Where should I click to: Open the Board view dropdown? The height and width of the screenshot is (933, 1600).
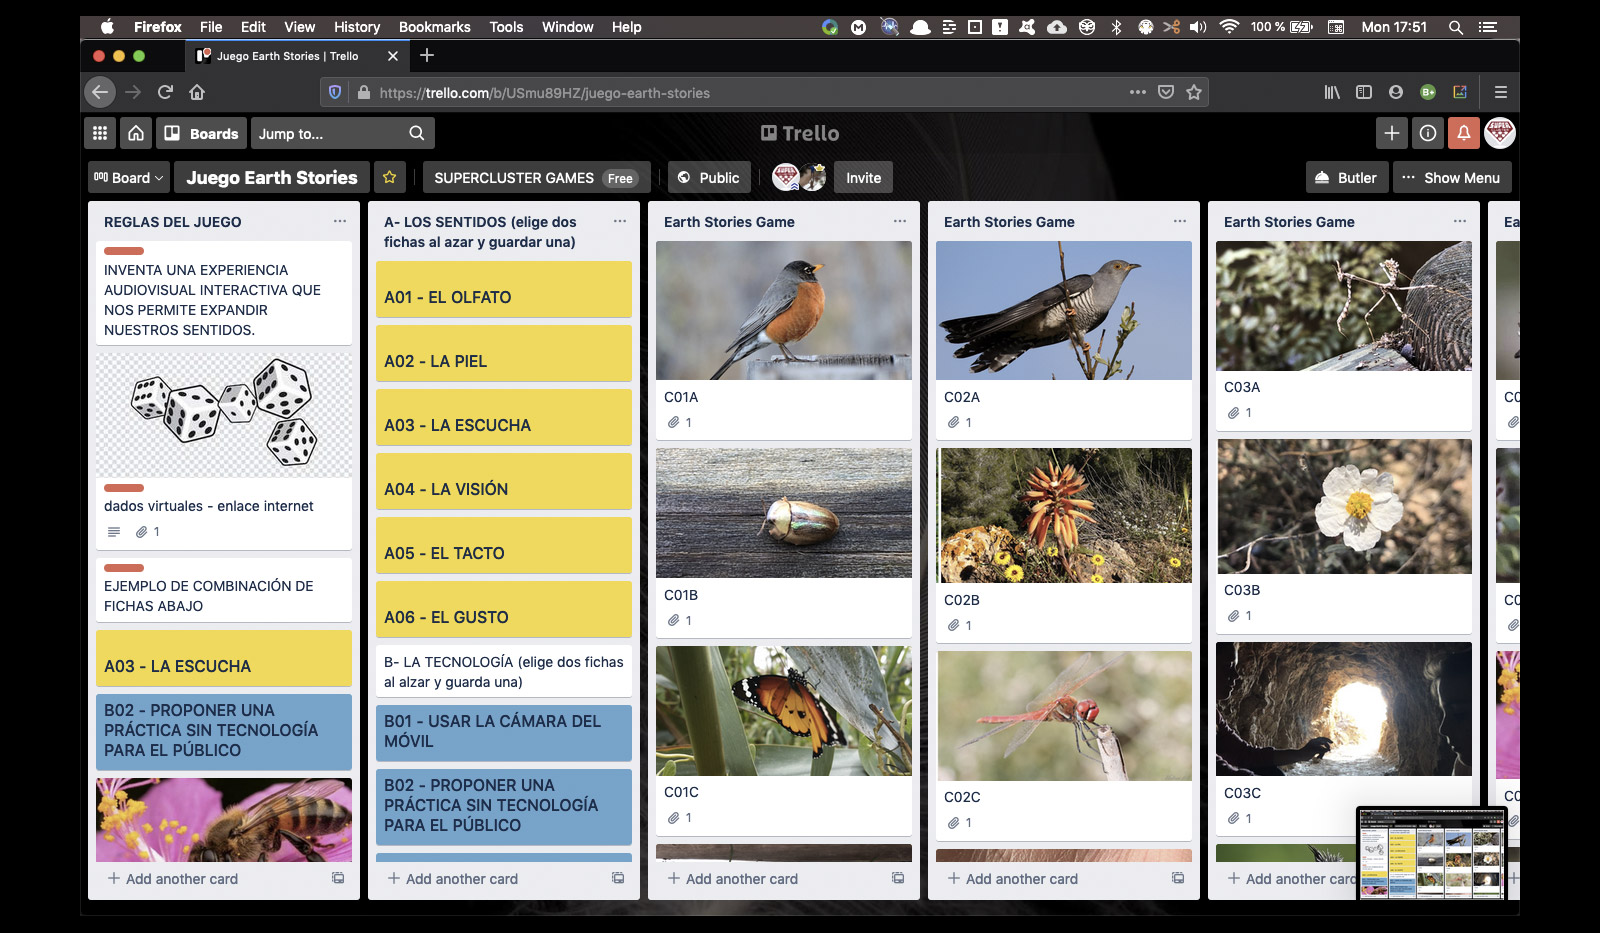[x=129, y=178]
